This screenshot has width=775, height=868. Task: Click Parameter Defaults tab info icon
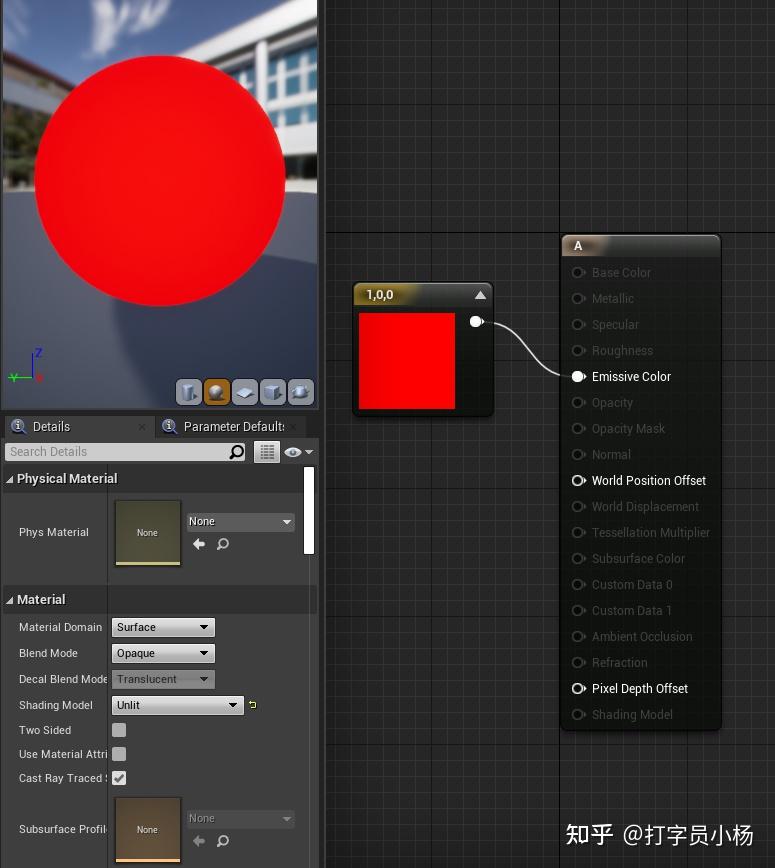[x=169, y=426]
